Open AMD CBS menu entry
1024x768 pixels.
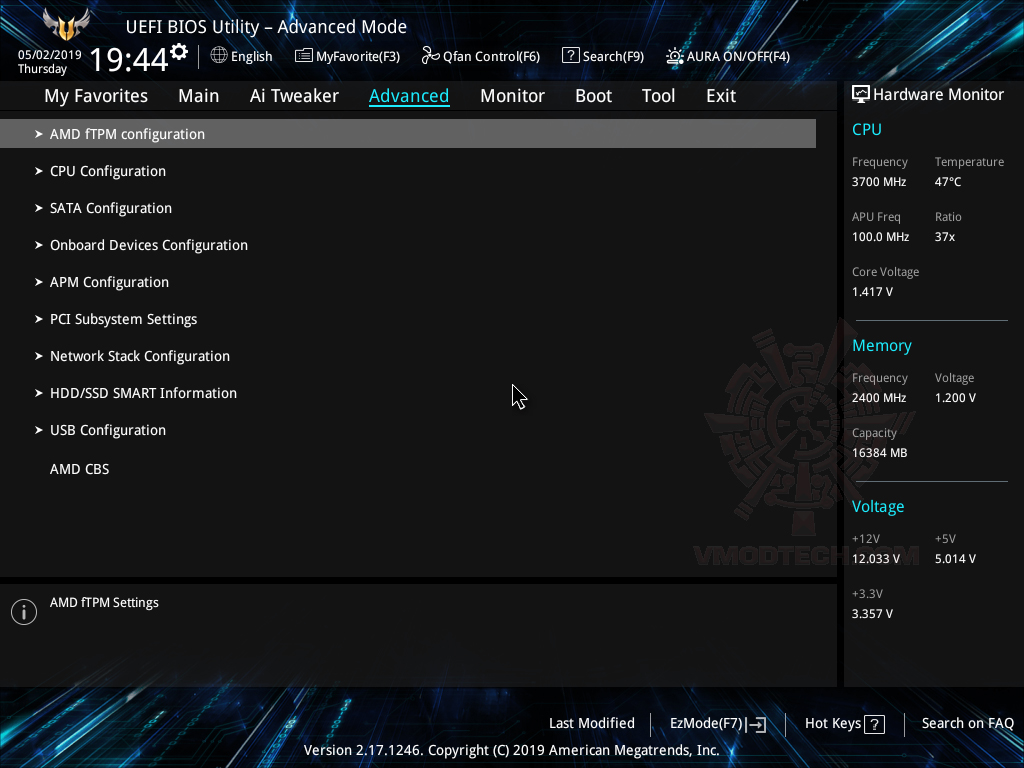80,469
